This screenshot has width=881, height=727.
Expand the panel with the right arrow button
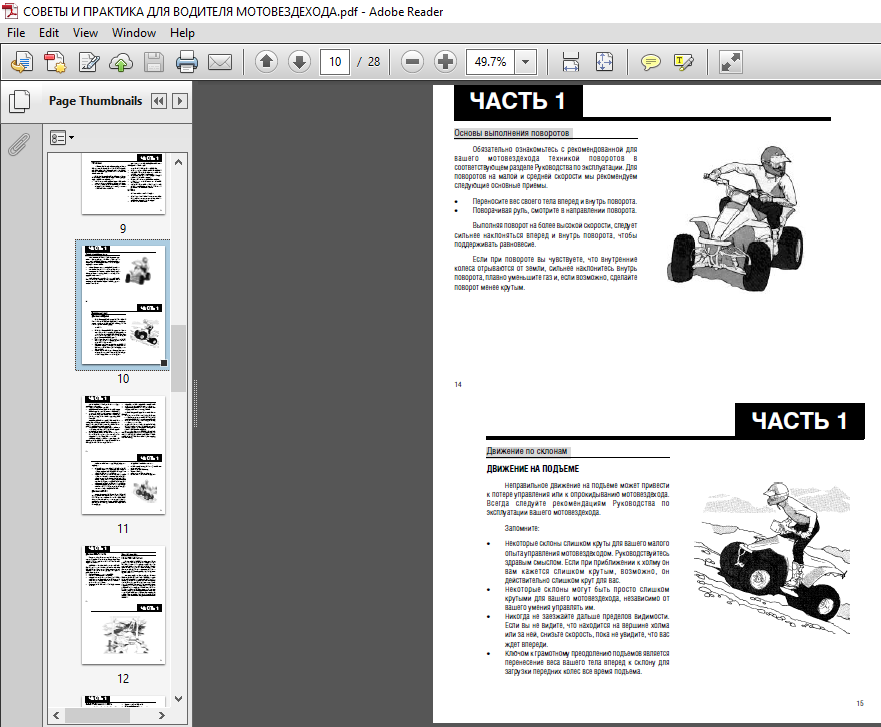(x=180, y=101)
